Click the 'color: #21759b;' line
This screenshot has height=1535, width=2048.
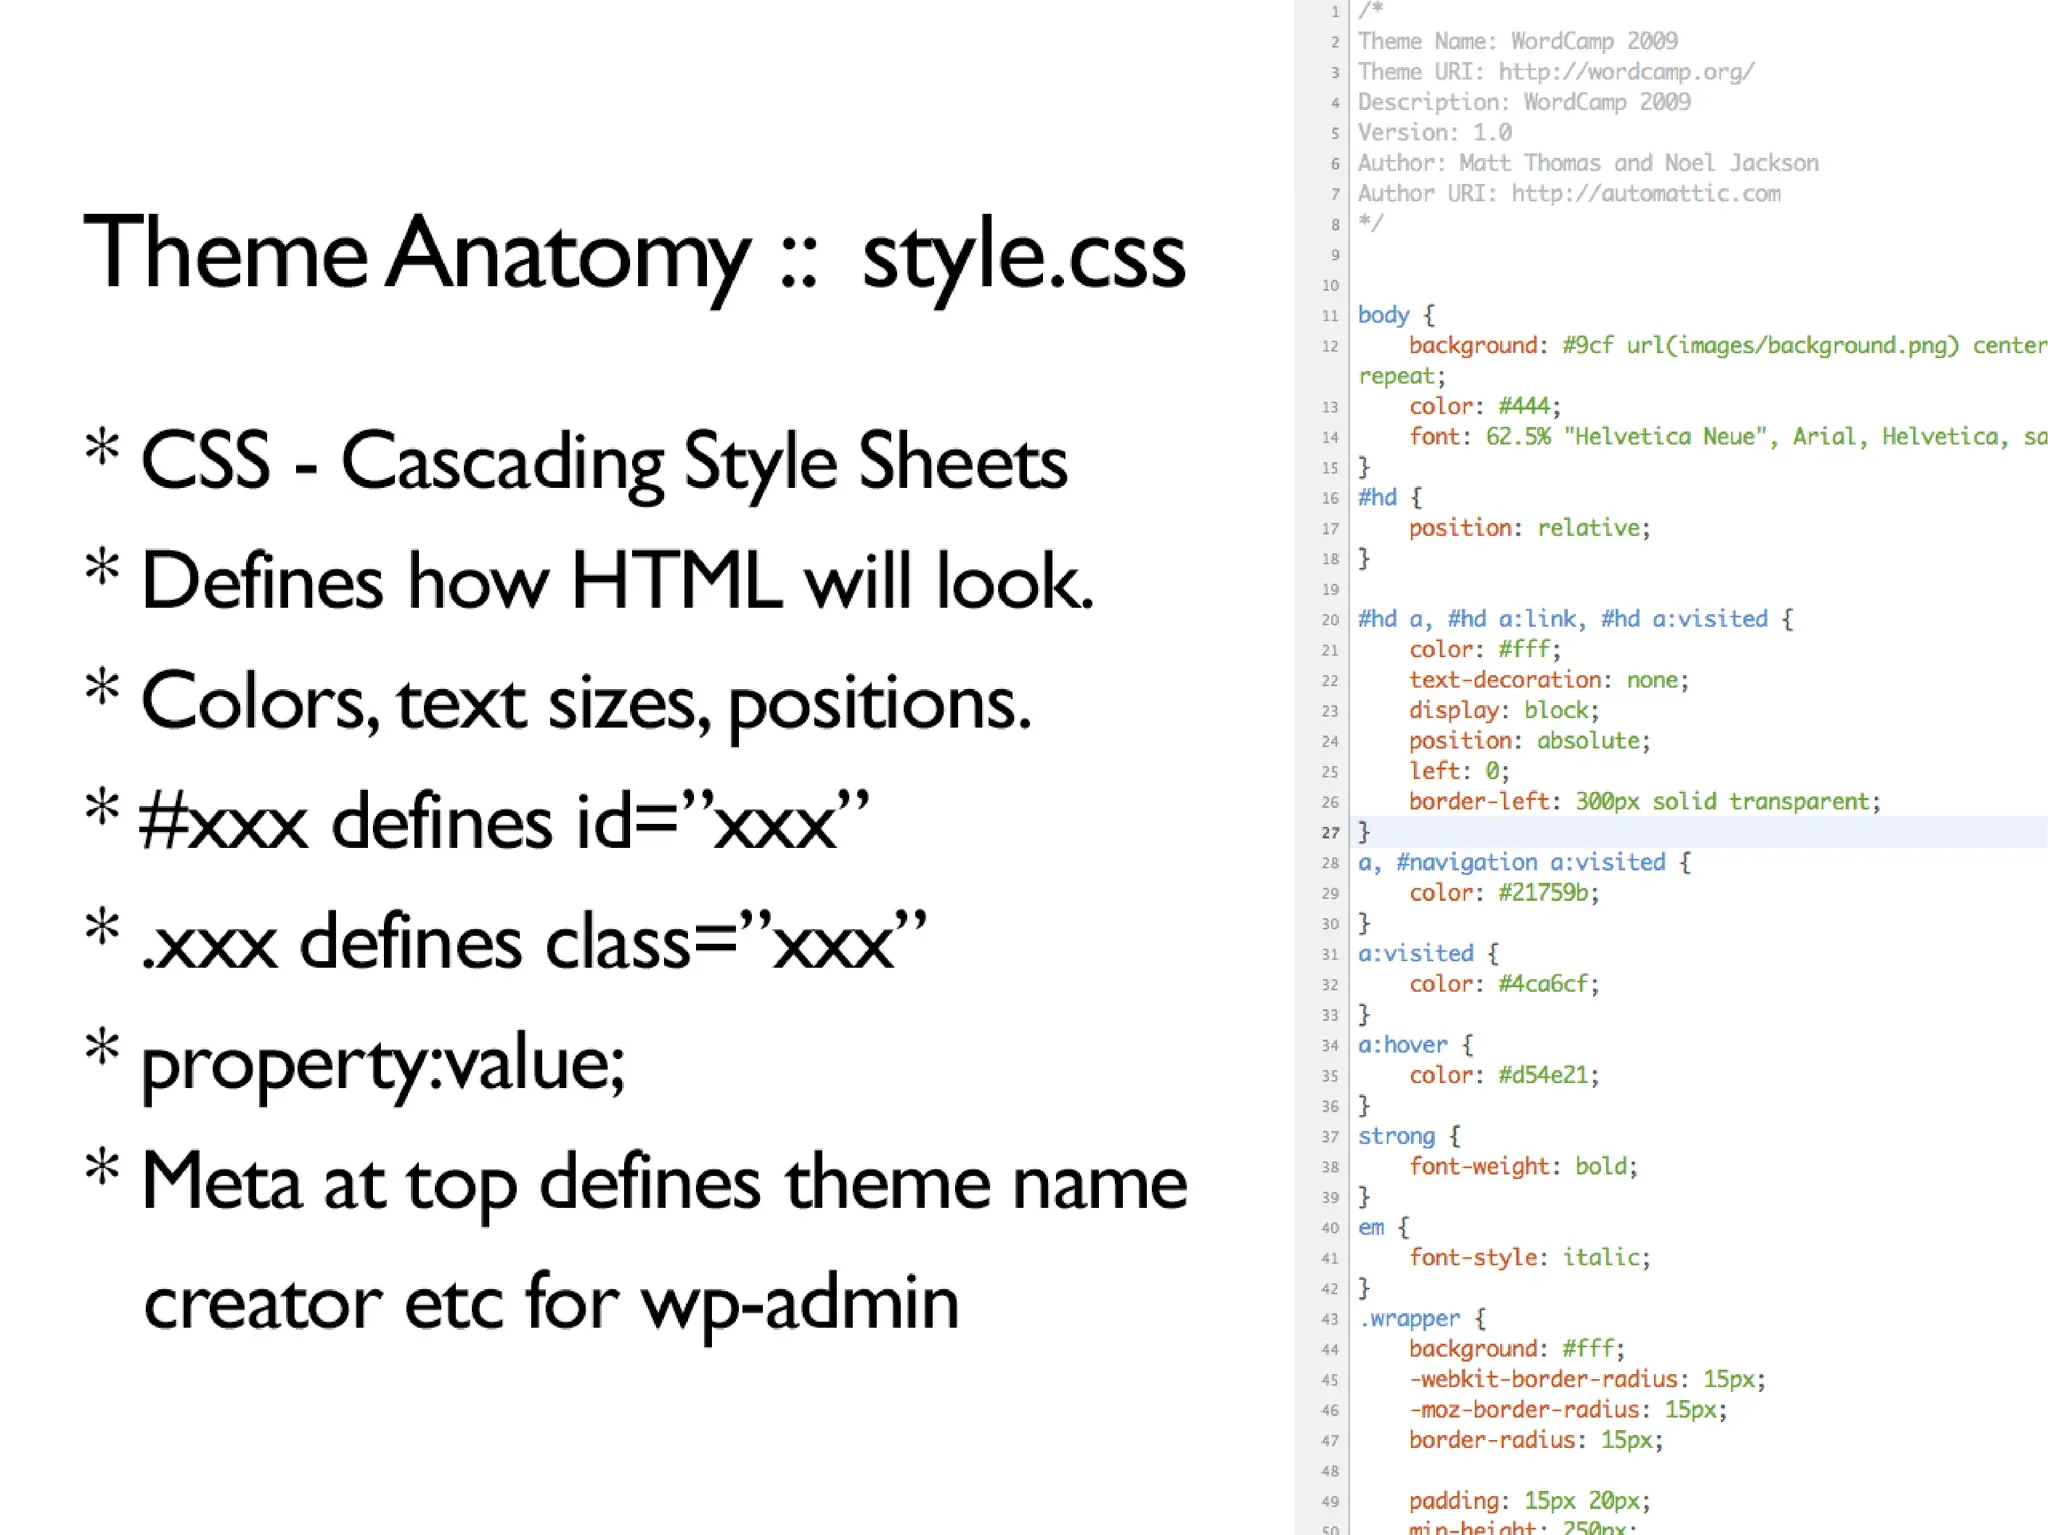[1504, 893]
